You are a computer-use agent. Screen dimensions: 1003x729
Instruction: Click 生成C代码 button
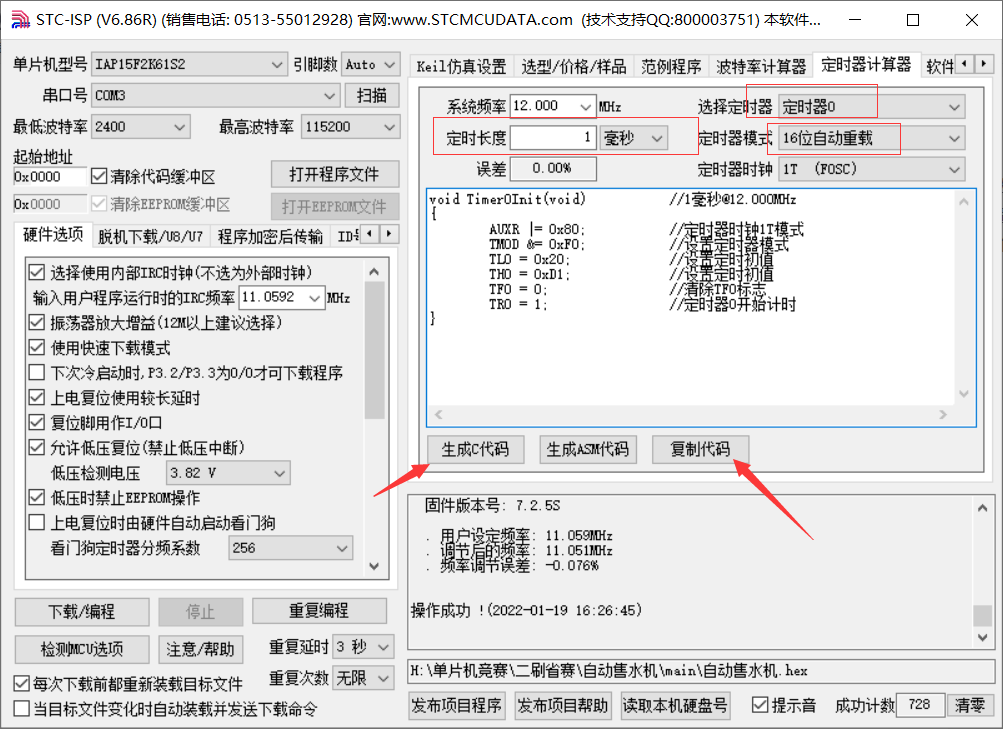point(475,450)
